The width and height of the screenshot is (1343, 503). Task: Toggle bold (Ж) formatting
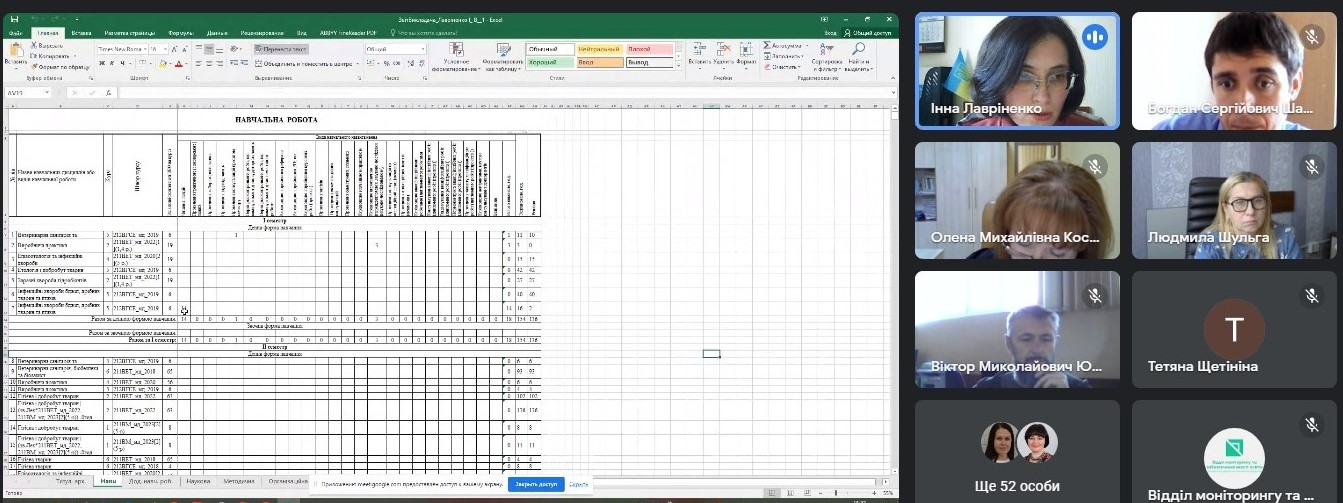coord(102,63)
